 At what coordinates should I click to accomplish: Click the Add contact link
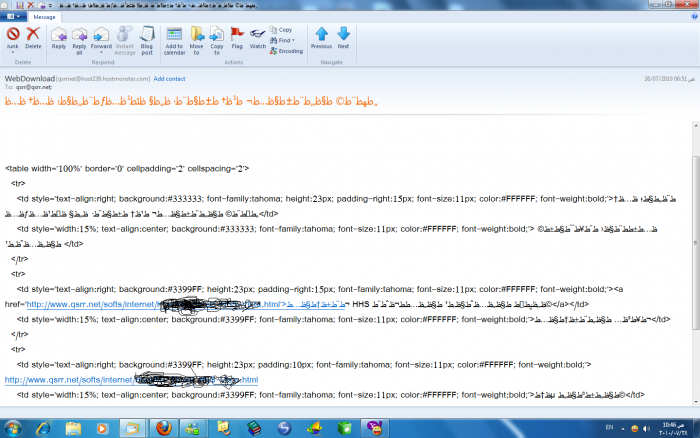[169, 78]
